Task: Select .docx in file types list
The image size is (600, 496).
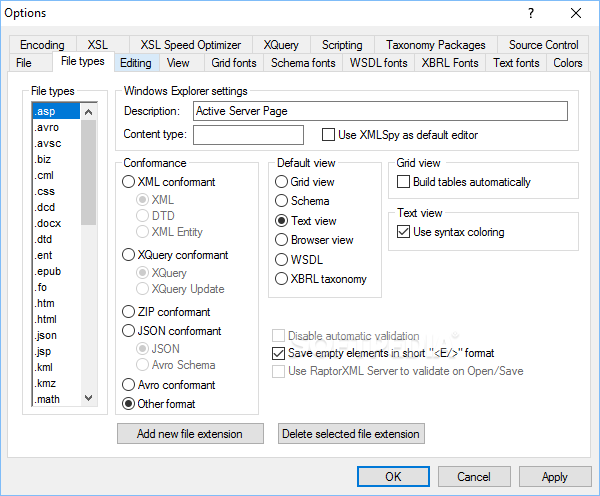Action: (56, 223)
